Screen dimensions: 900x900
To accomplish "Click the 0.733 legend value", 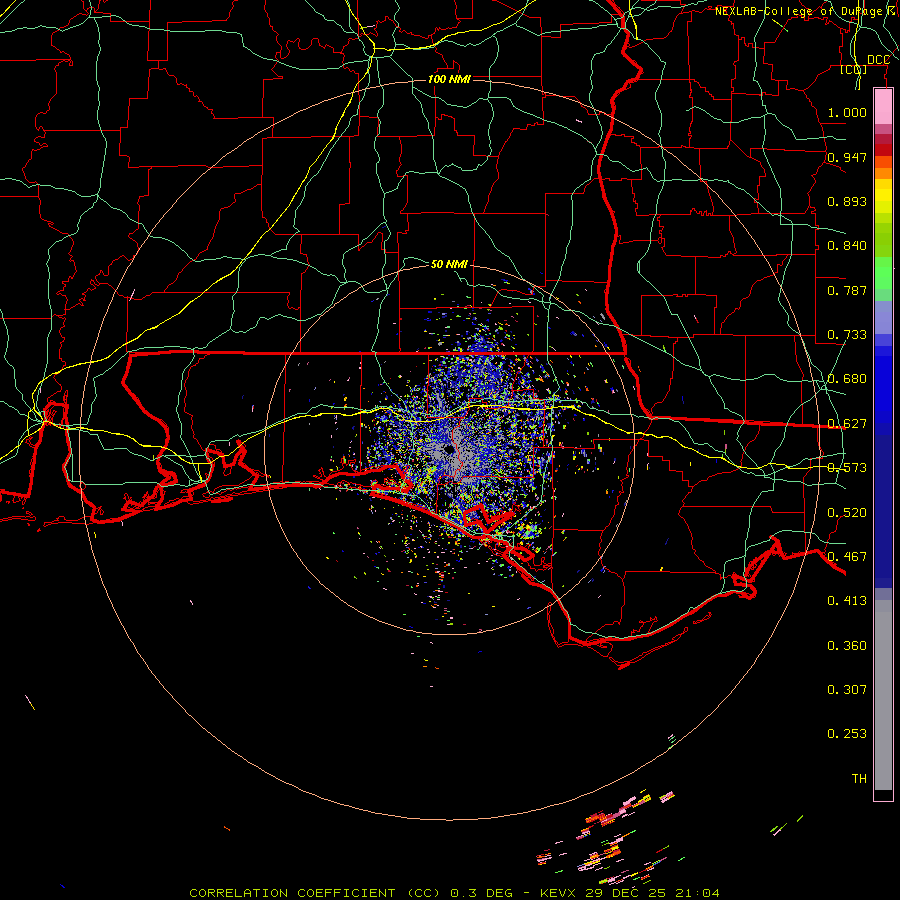I will (847, 334).
